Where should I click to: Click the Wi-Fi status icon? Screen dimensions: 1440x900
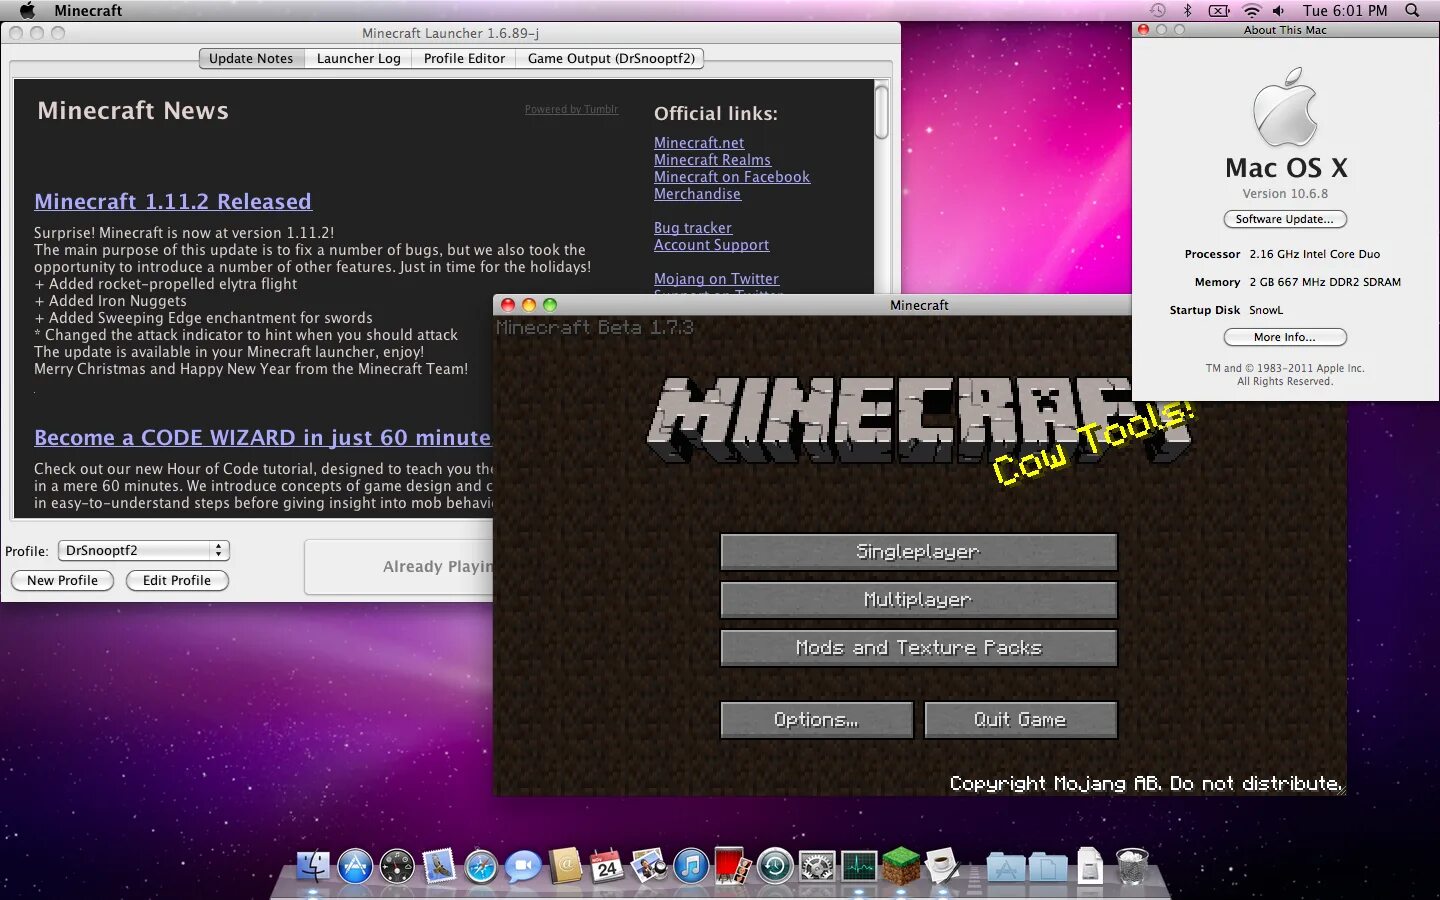(1251, 10)
